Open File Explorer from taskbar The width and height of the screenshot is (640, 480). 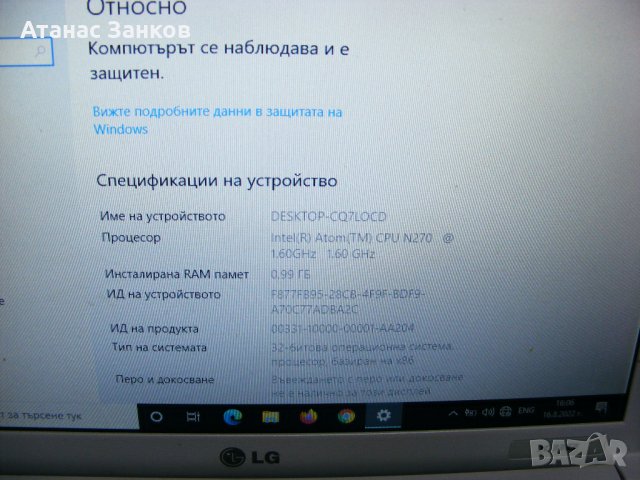(270, 417)
